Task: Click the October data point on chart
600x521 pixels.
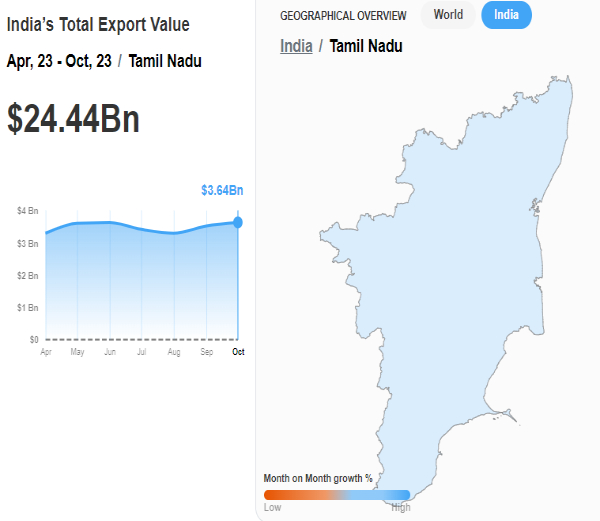Action: click(238, 222)
